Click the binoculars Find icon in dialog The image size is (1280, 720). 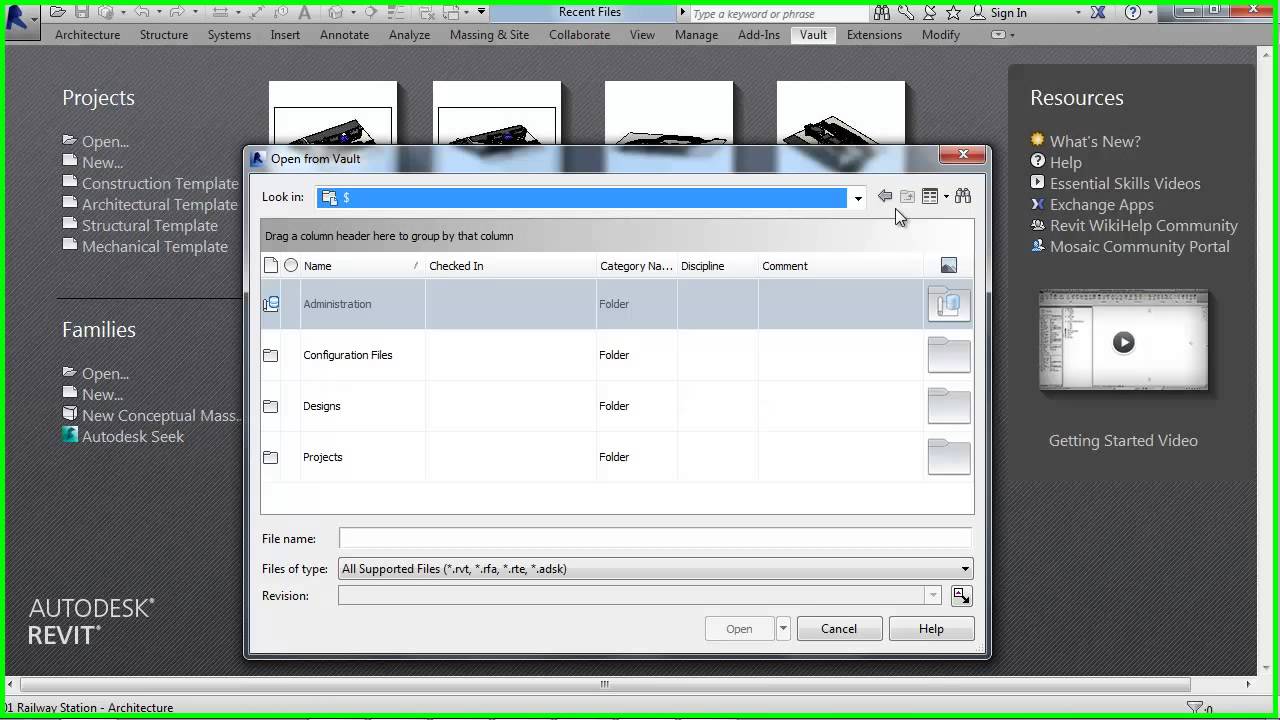[x=963, y=196]
